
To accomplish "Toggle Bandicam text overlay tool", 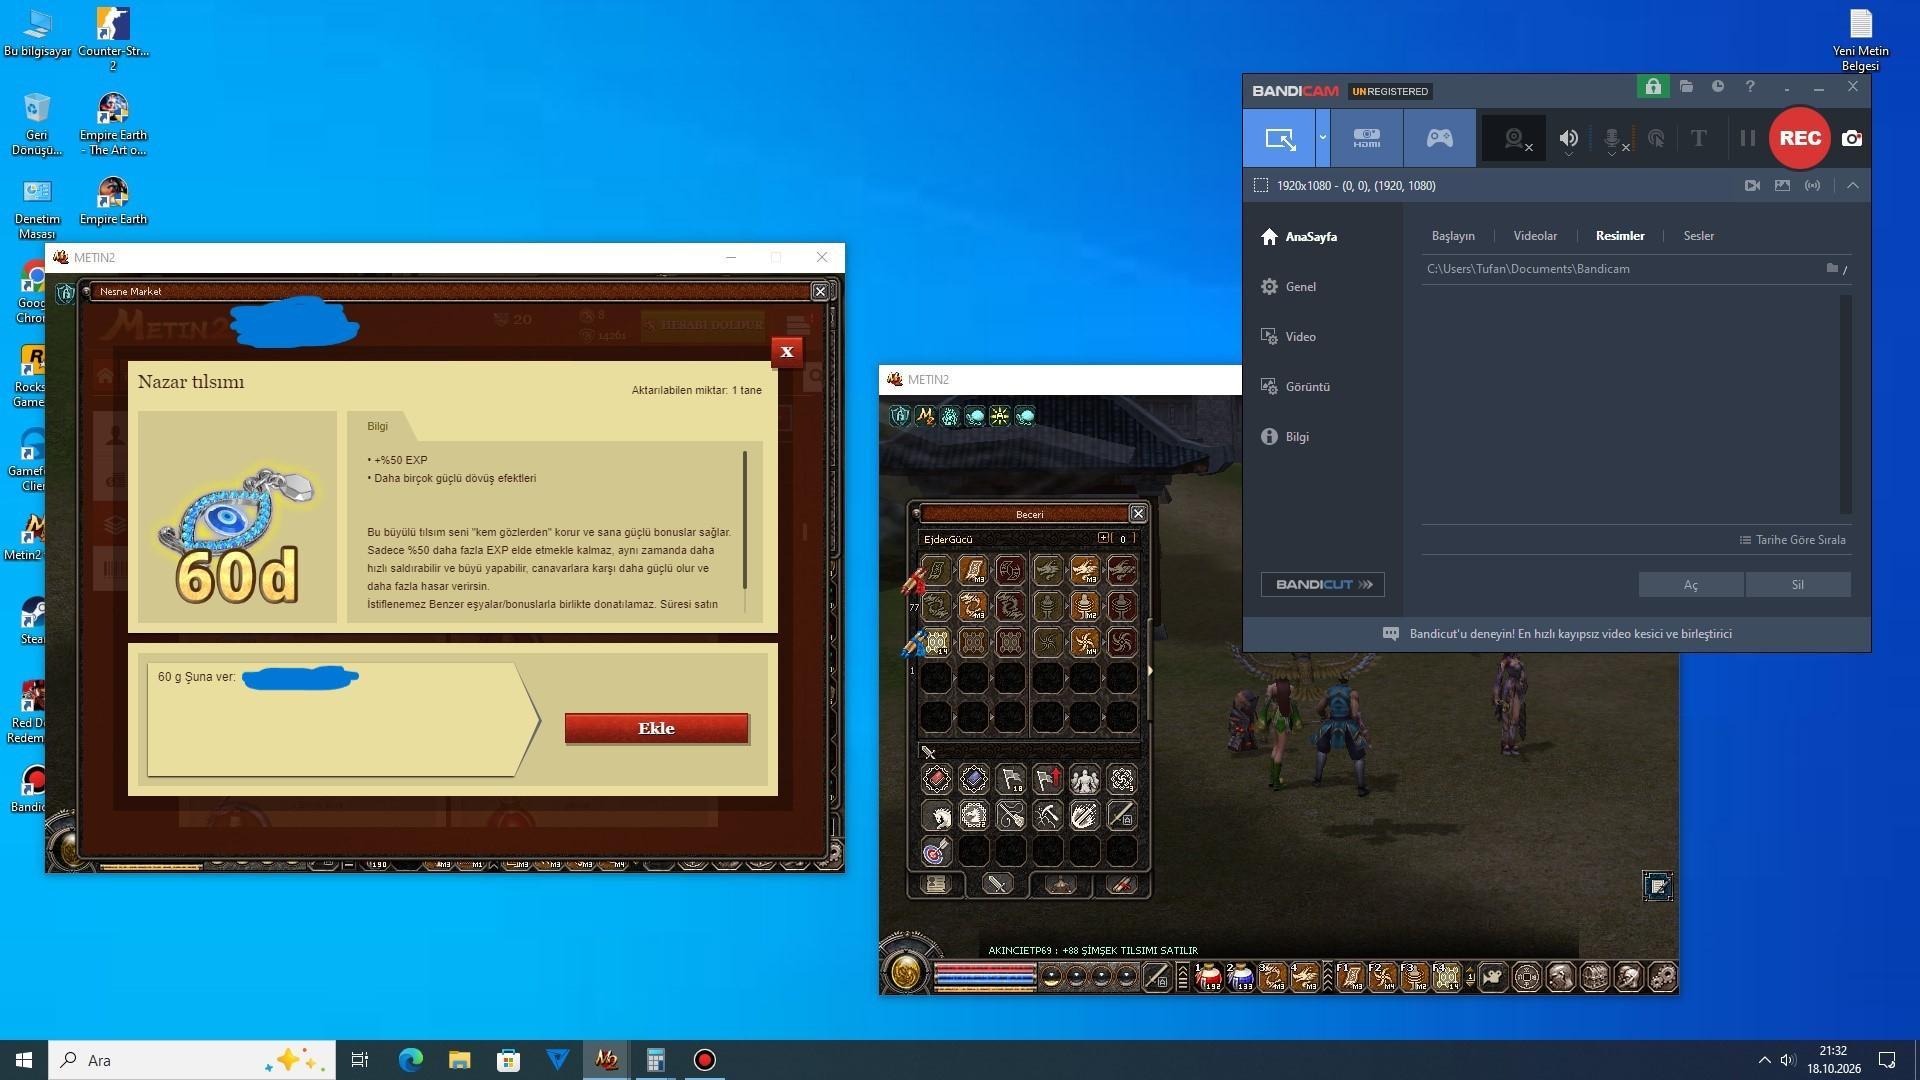I will (1698, 139).
